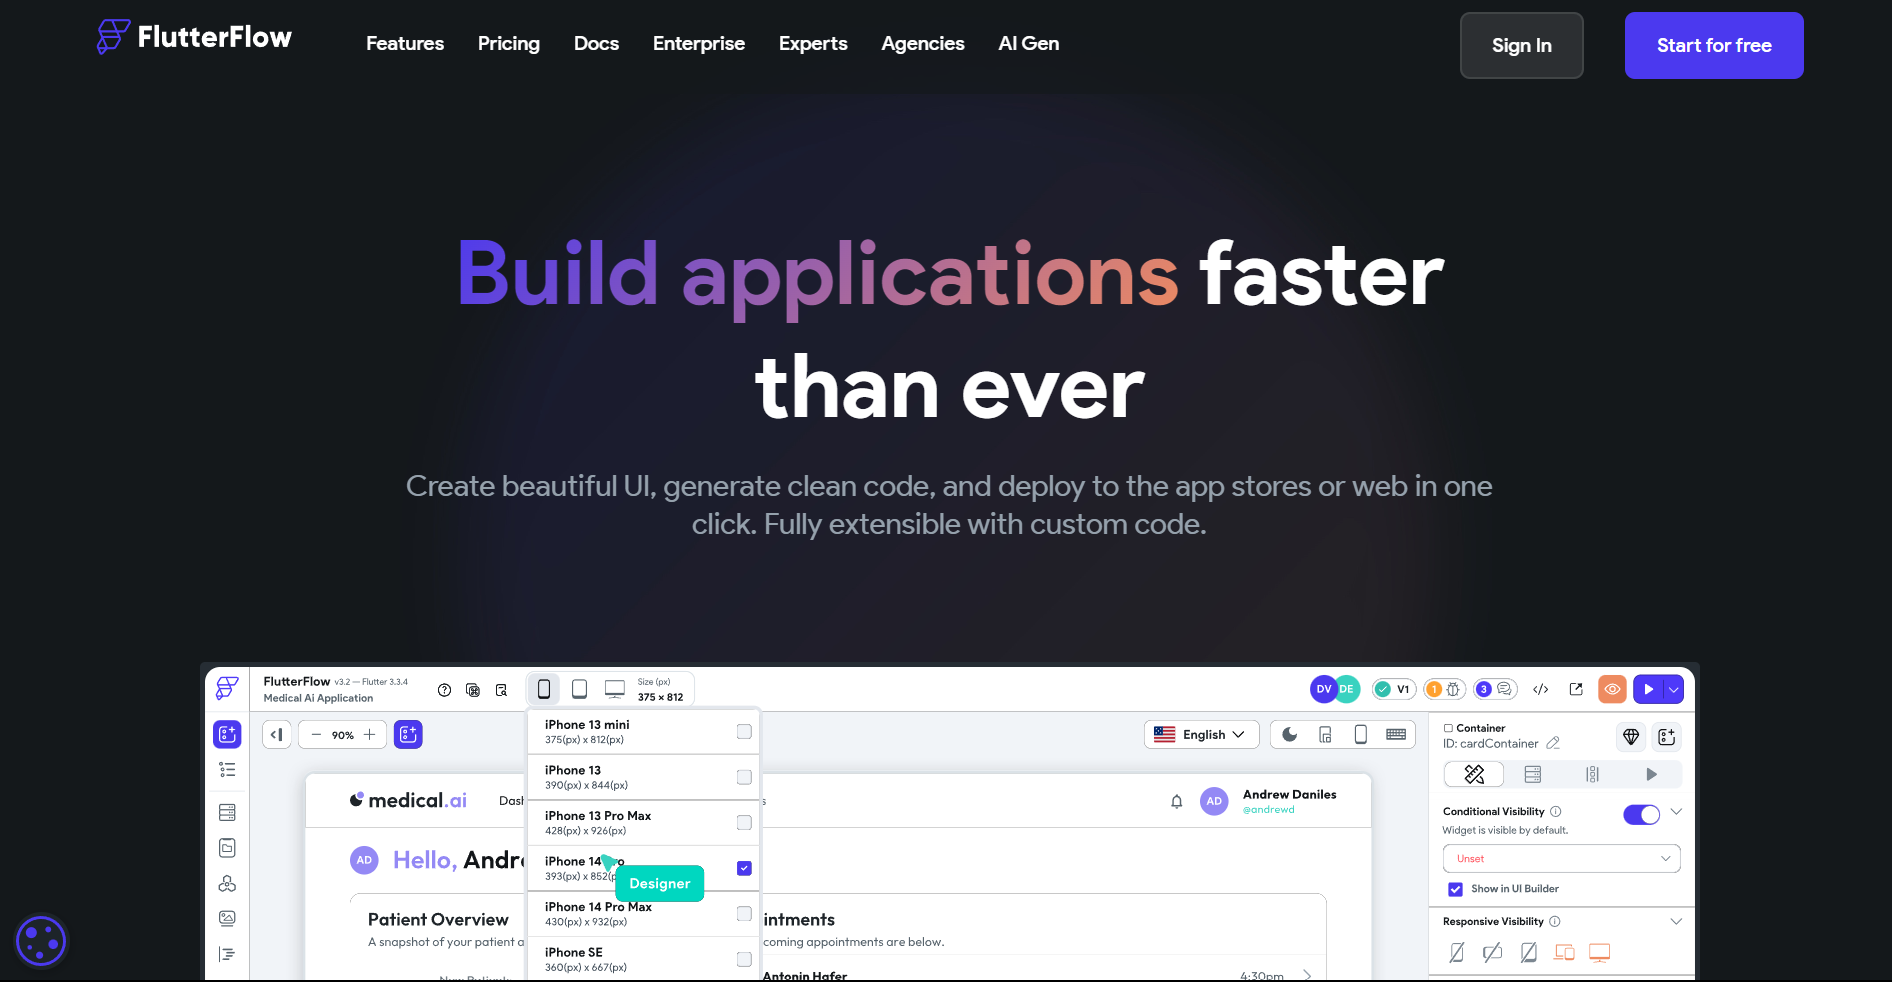Click the Start for free button
This screenshot has width=1892, height=982.
(x=1714, y=45)
